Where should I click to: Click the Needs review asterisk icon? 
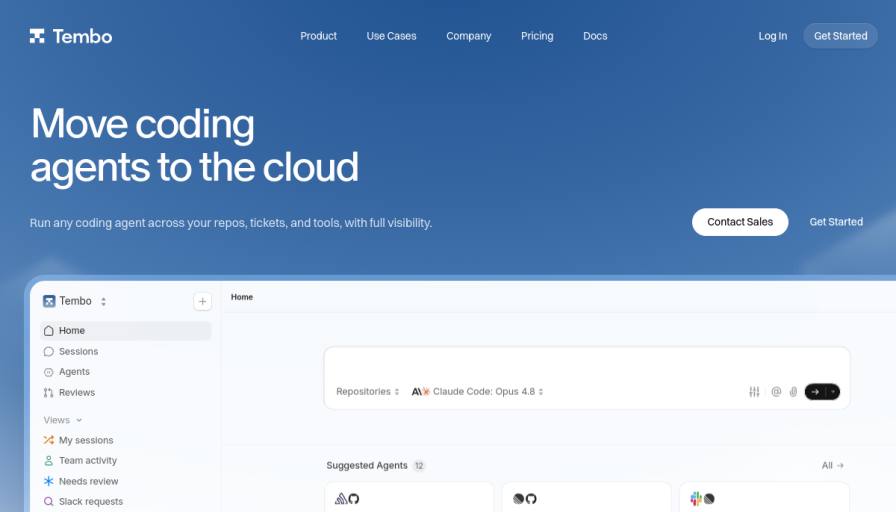pyautogui.click(x=49, y=481)
